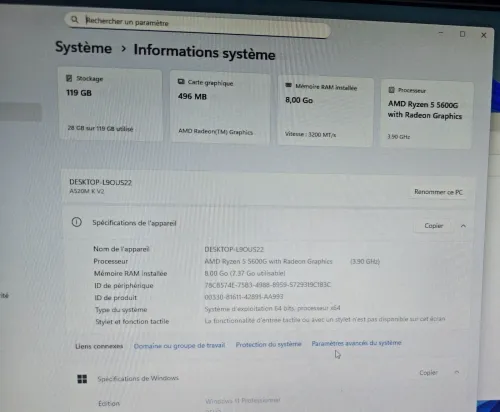Click the 'Édition' label under Windows specs

109,403
